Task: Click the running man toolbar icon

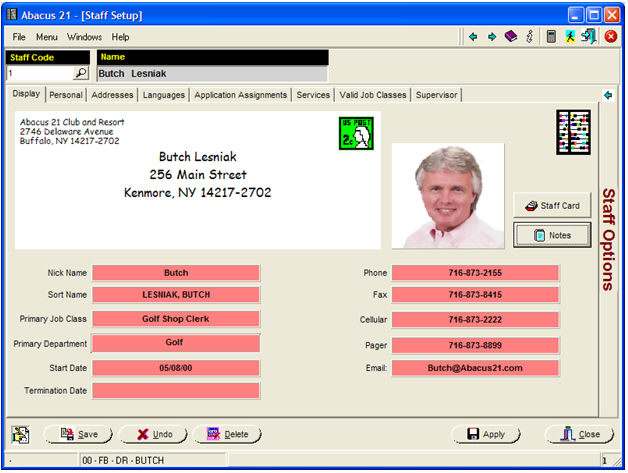Action: (569, 37)
